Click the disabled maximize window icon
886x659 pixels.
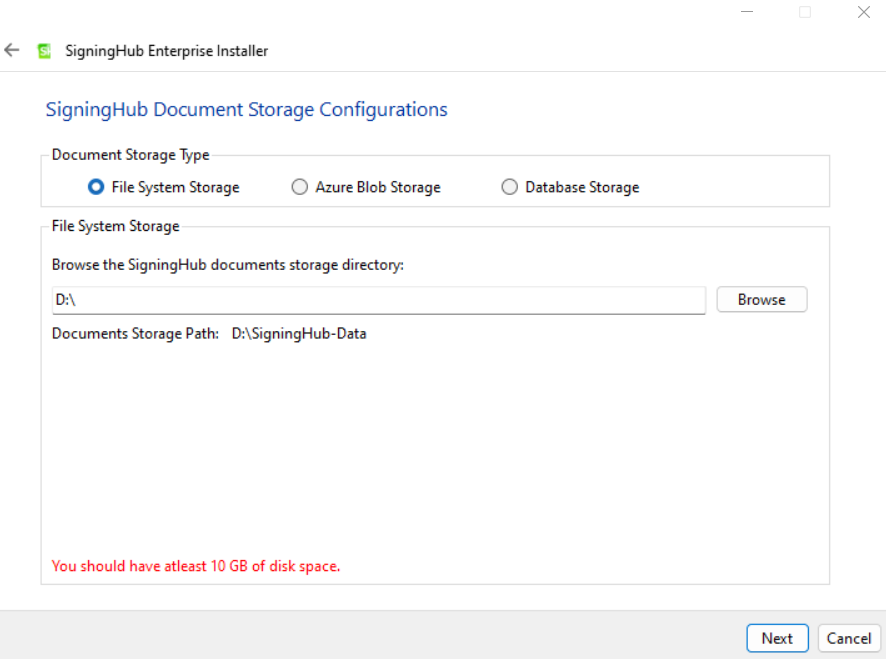click(805, 12)
